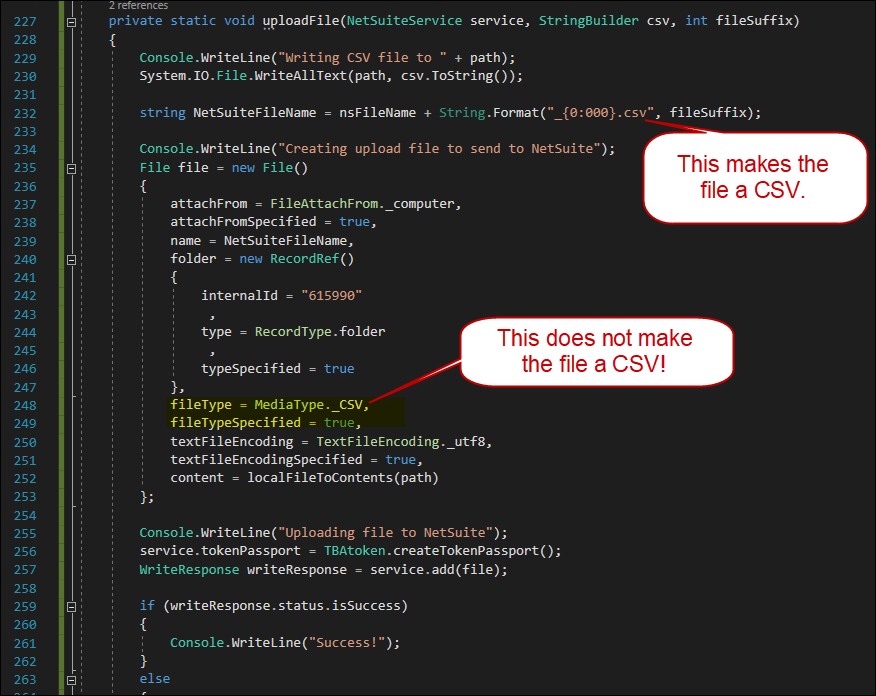Collapse the File initializer fold on line 235

pos(70,167)
